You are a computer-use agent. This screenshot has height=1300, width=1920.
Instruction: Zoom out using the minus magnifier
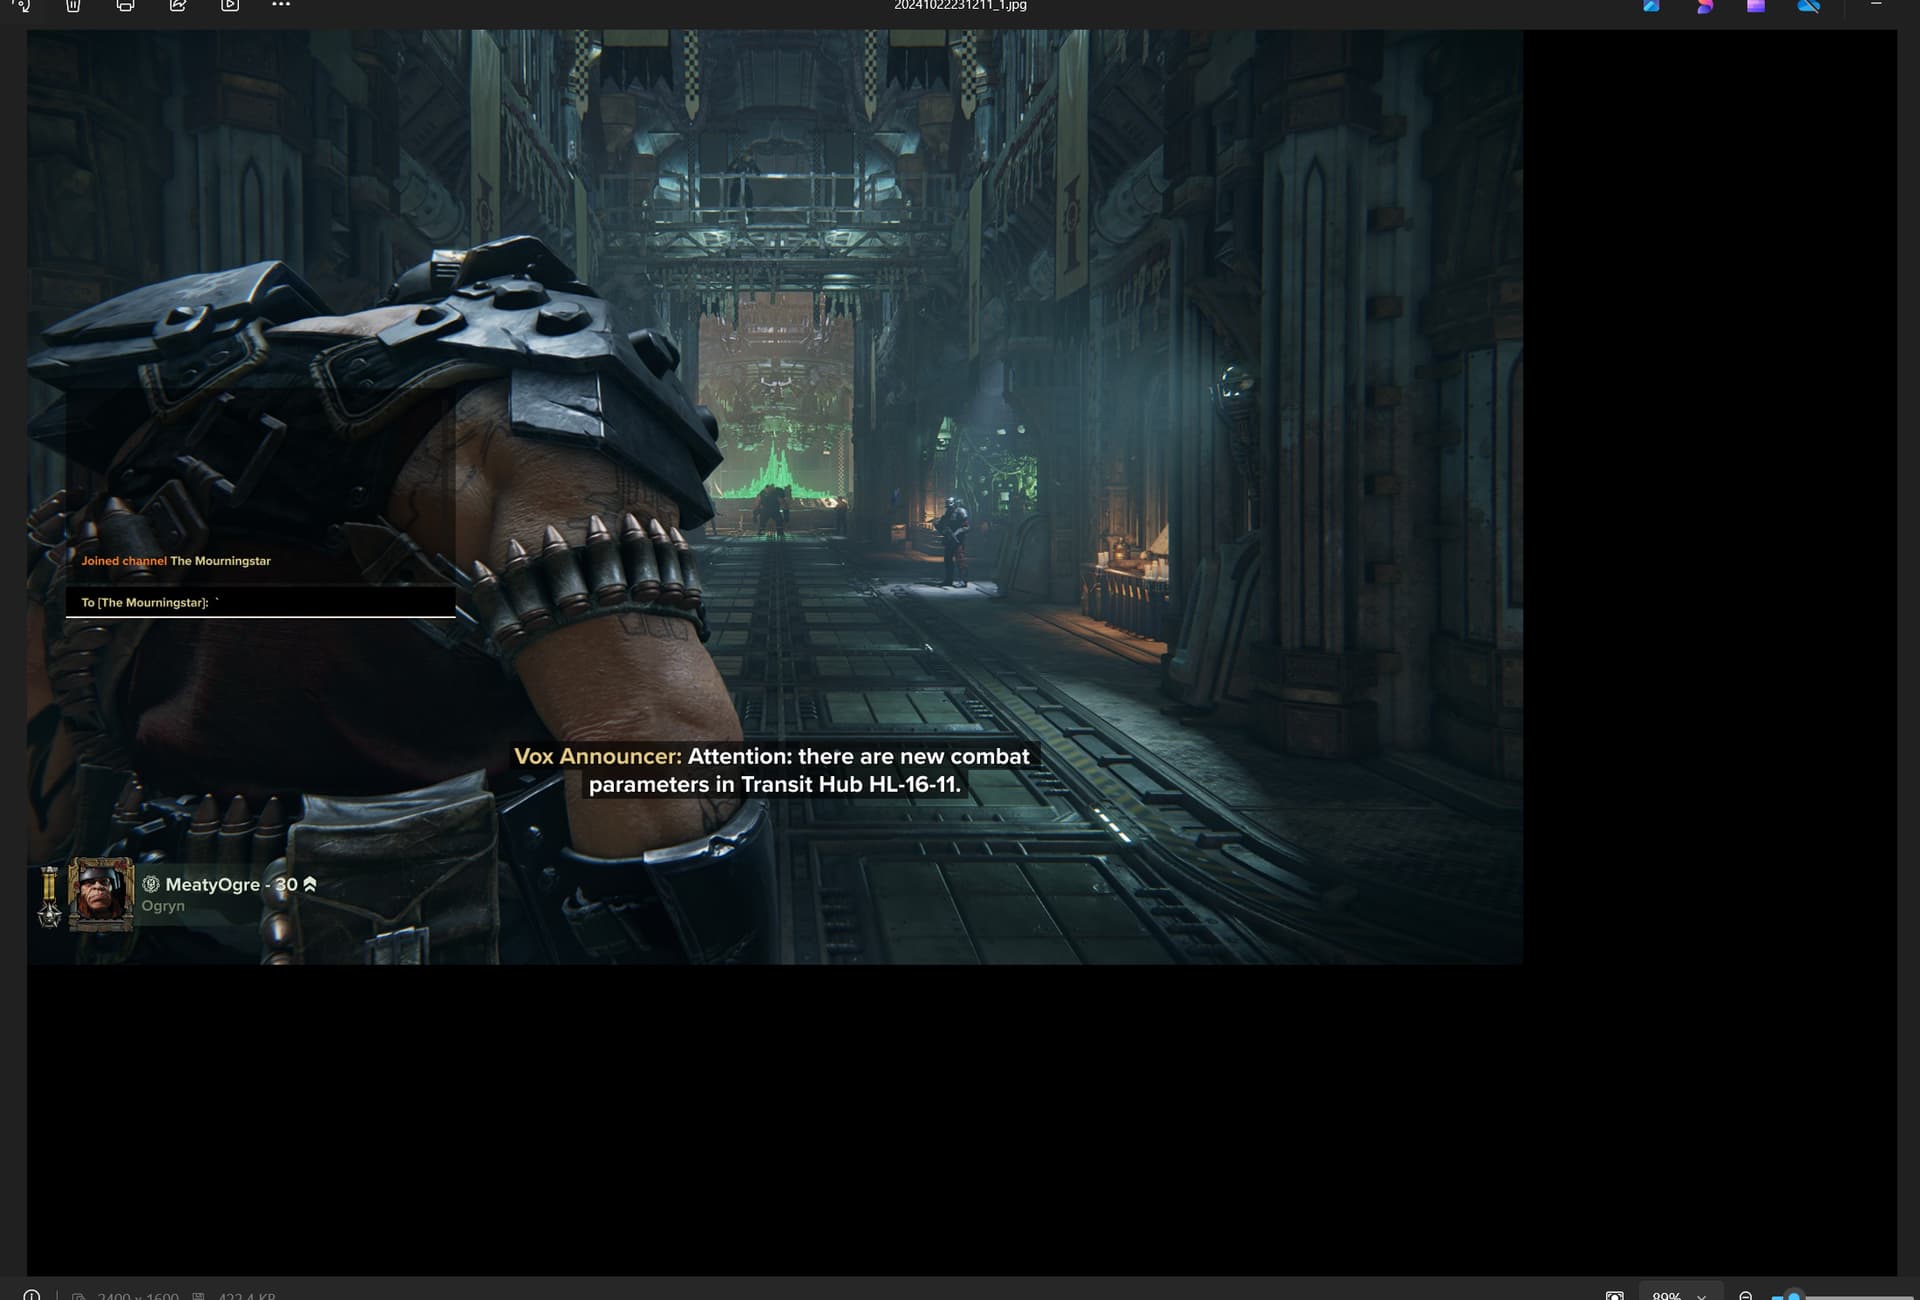1746,1295
